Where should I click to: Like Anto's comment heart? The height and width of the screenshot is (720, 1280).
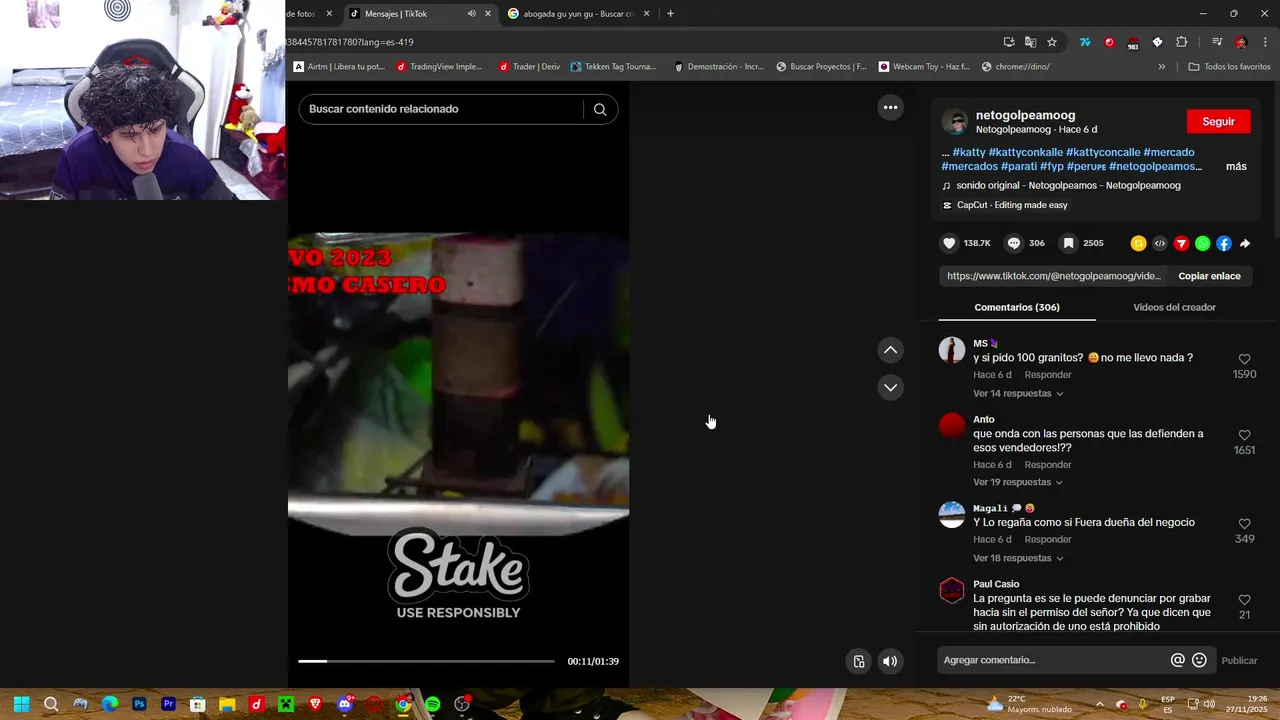pos(1244,435)
